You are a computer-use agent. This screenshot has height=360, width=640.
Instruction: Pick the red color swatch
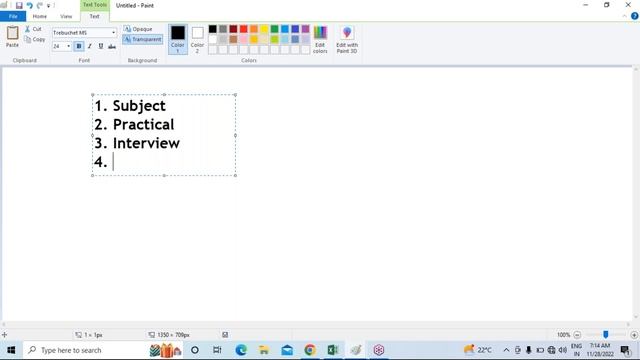pos(244,29)
